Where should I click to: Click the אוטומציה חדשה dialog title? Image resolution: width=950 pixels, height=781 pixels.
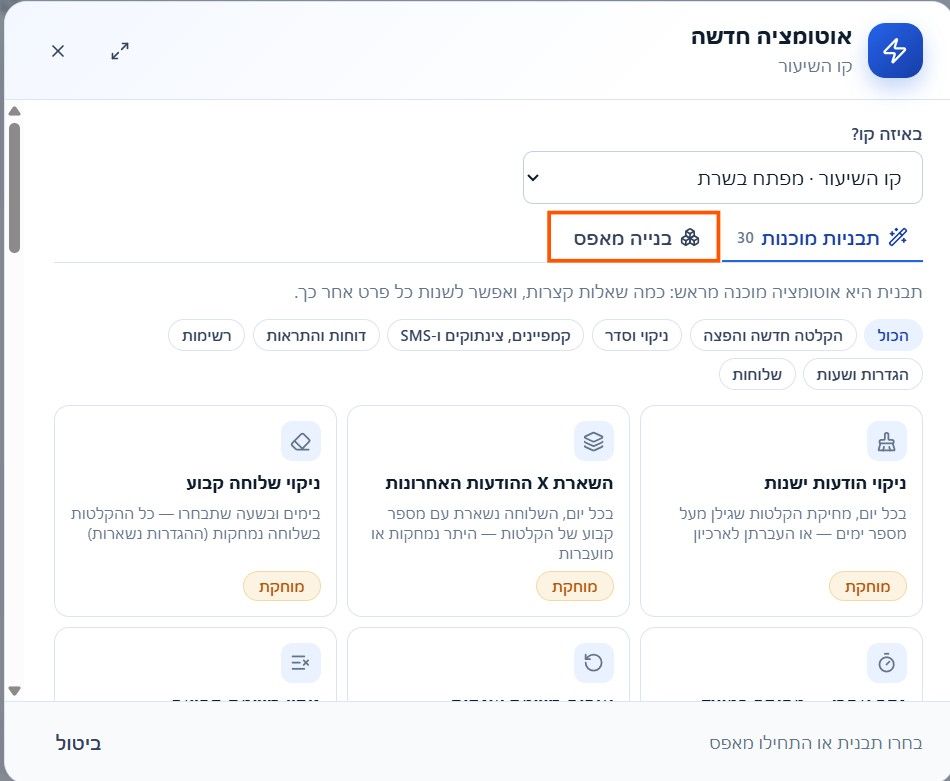tap(771, 36)
